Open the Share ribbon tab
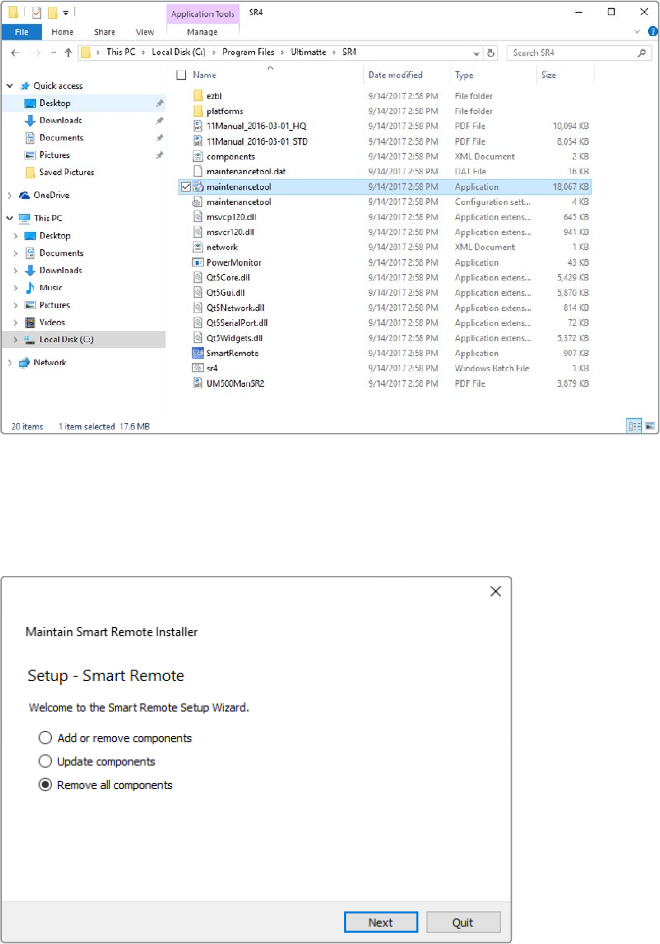 pos(104,32)
